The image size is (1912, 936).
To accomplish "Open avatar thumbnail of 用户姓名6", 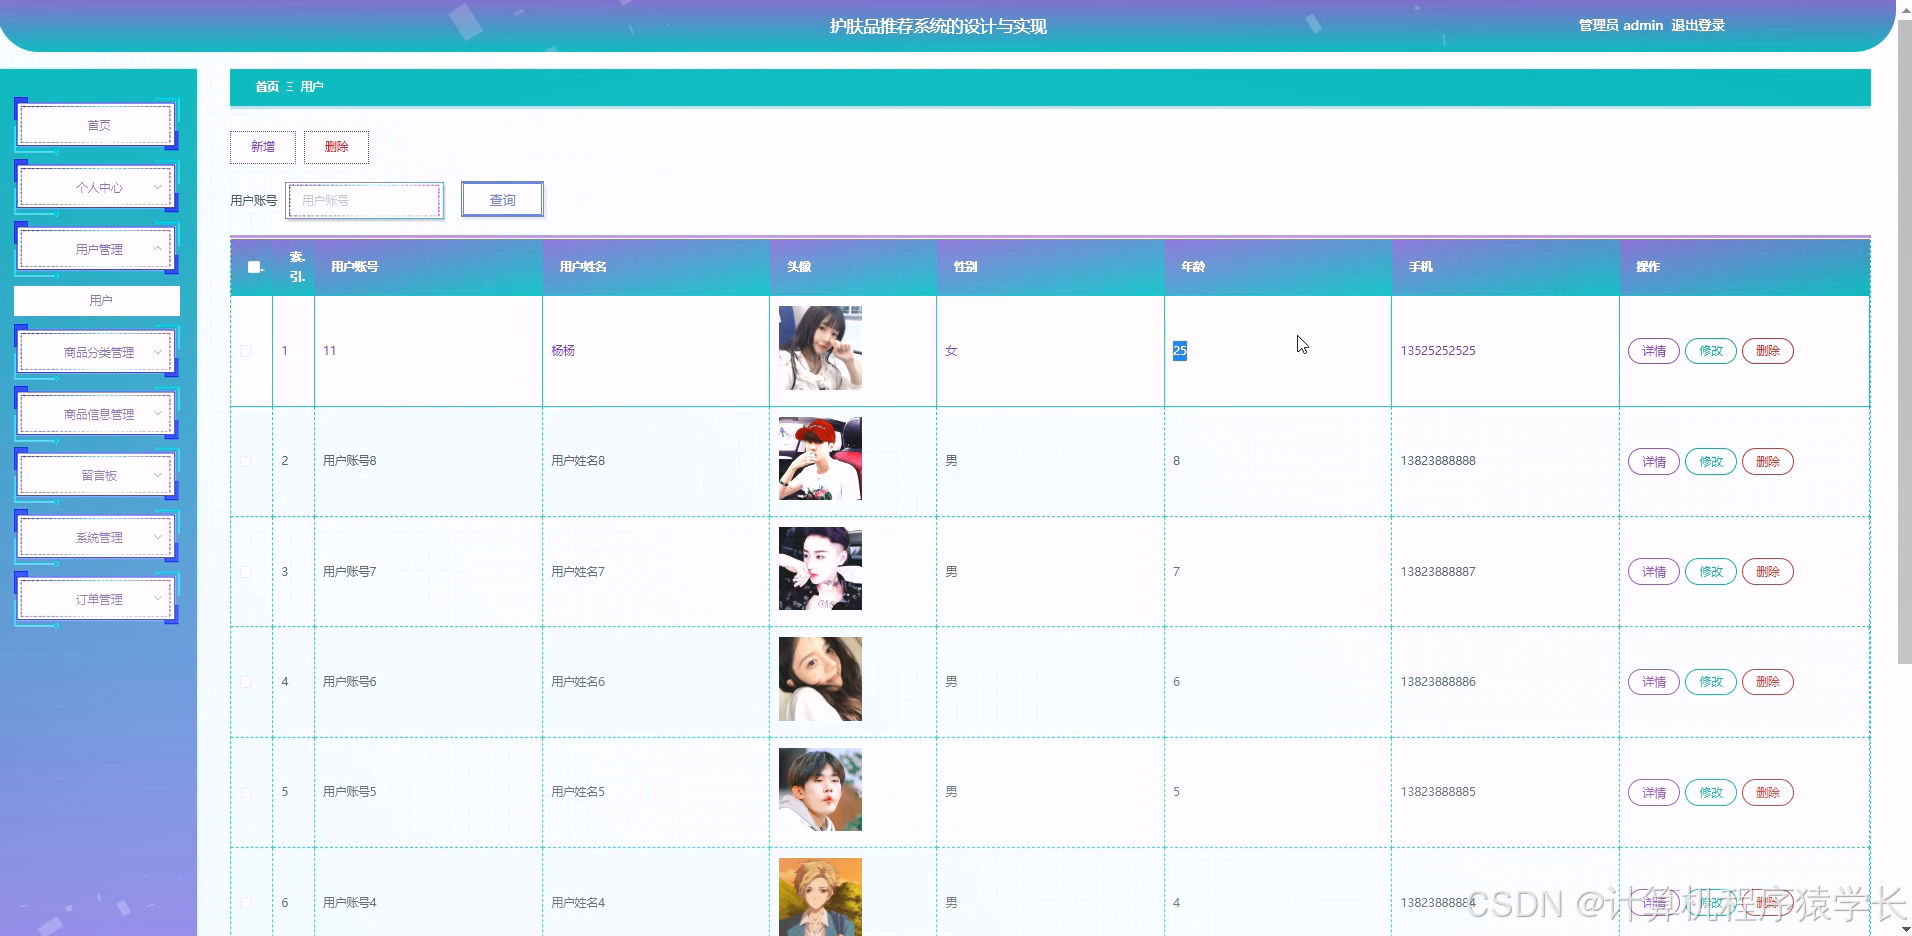I will click(x=820, y=679).
